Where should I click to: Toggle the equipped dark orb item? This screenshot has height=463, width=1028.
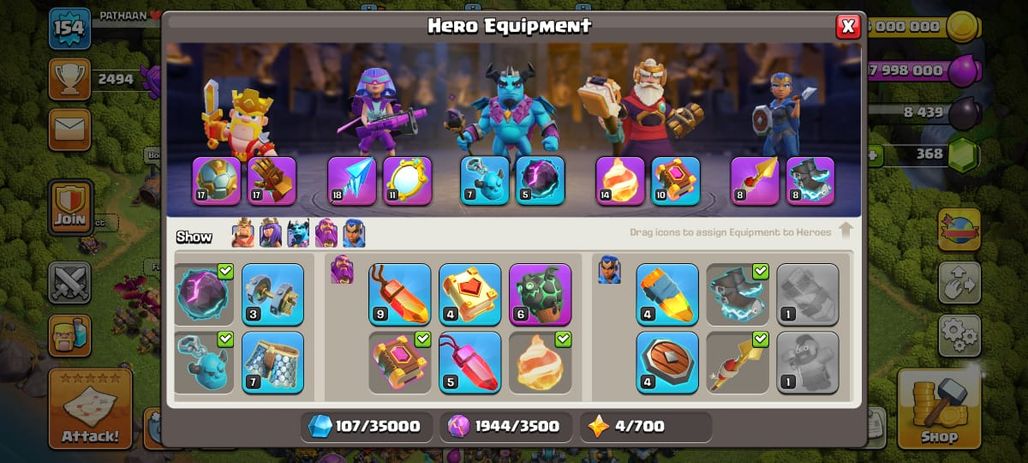203,294
